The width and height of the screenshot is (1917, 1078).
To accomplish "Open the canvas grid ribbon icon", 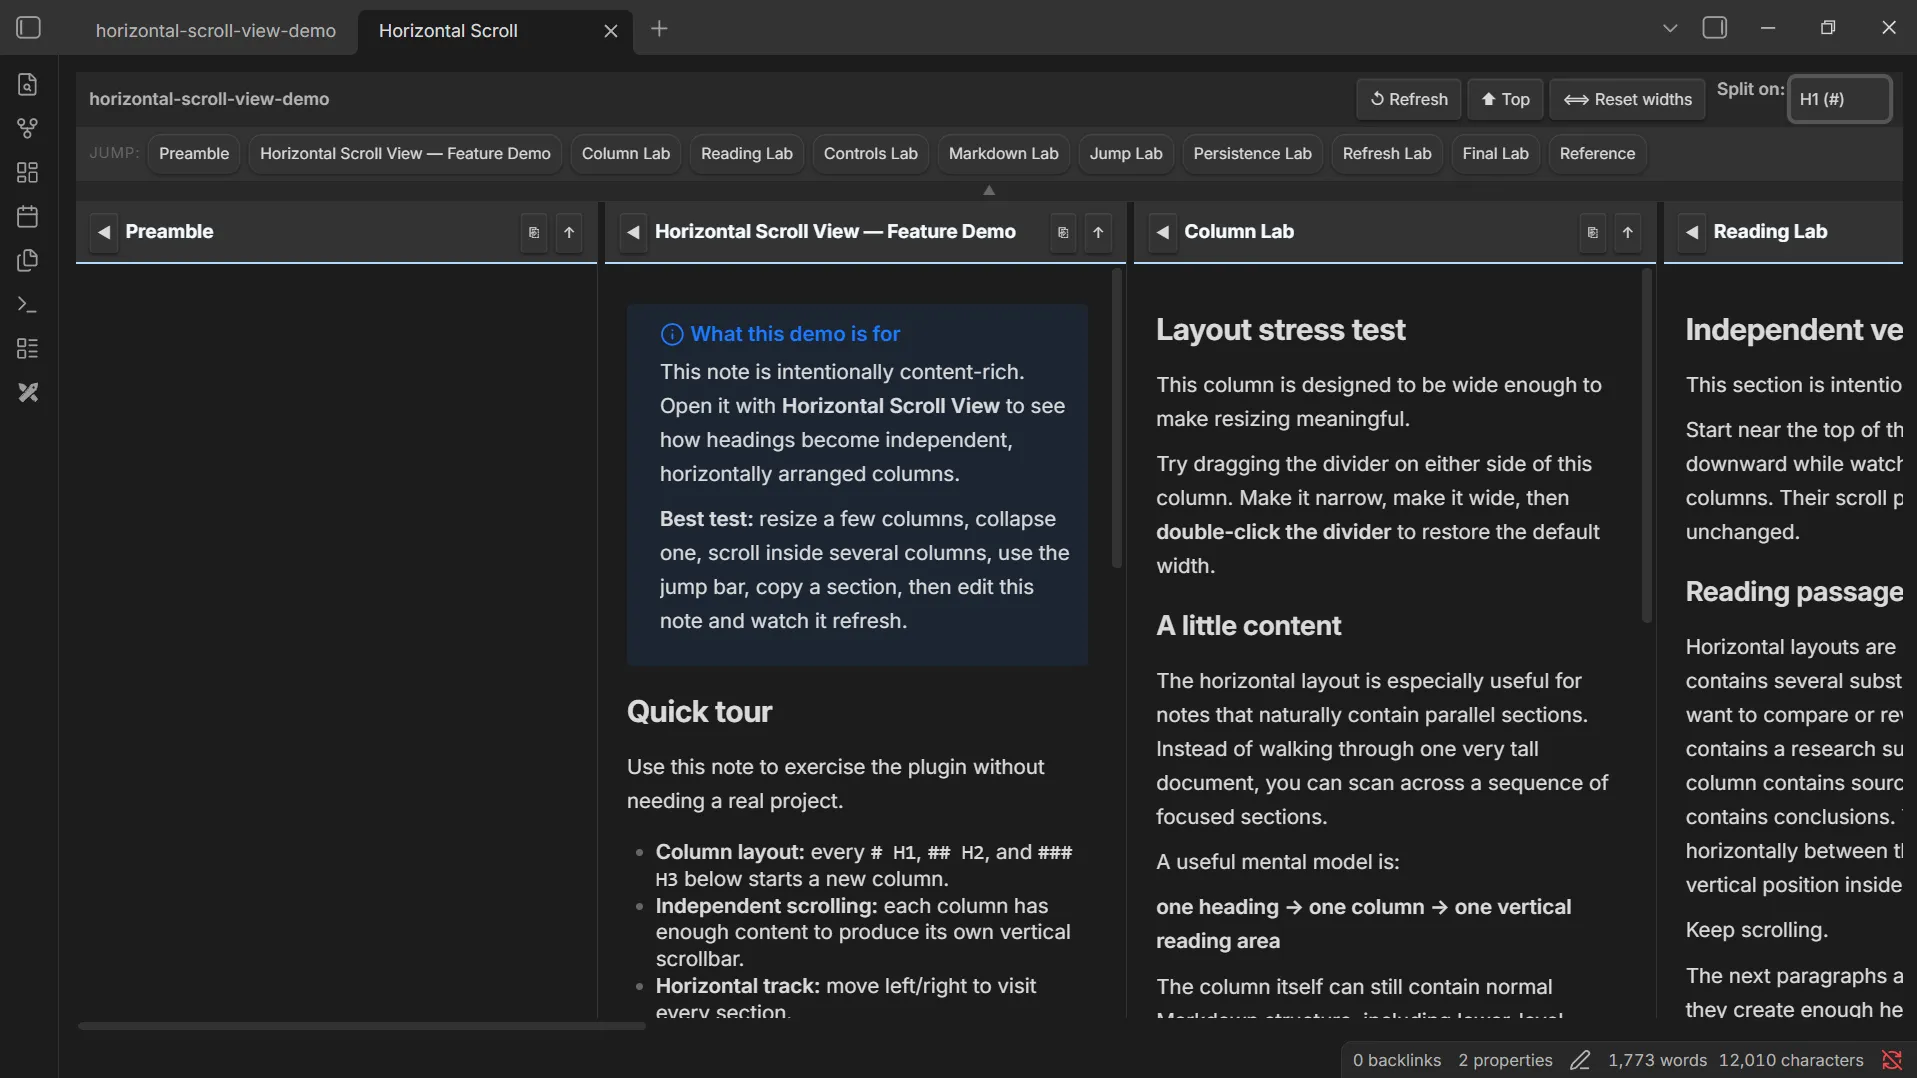I will pos(28,173).
